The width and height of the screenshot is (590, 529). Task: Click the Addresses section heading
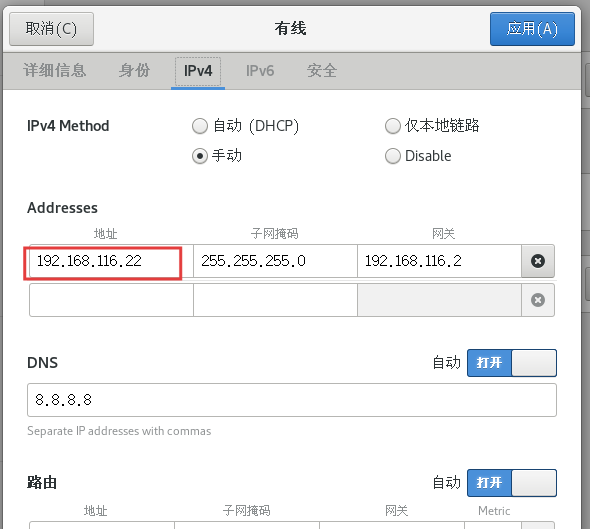62,208
